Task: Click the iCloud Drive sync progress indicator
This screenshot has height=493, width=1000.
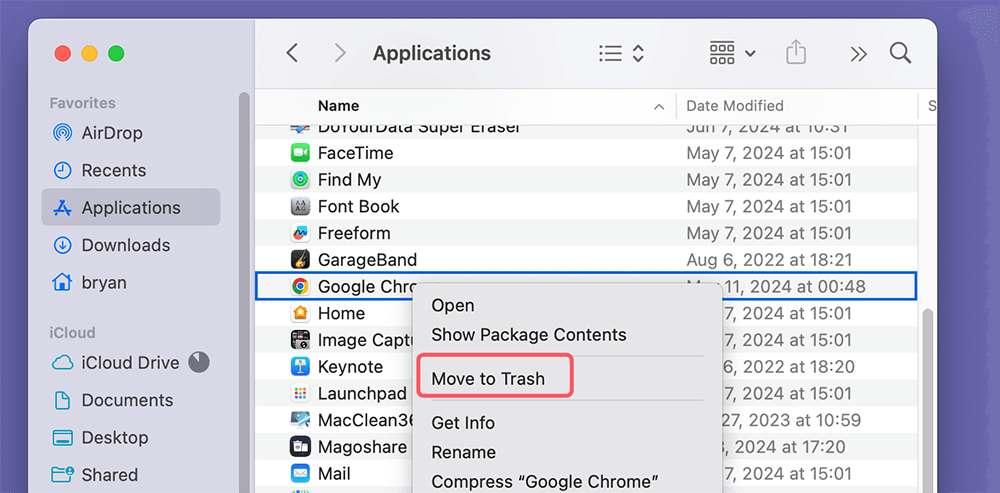Action: pos(199,362)
